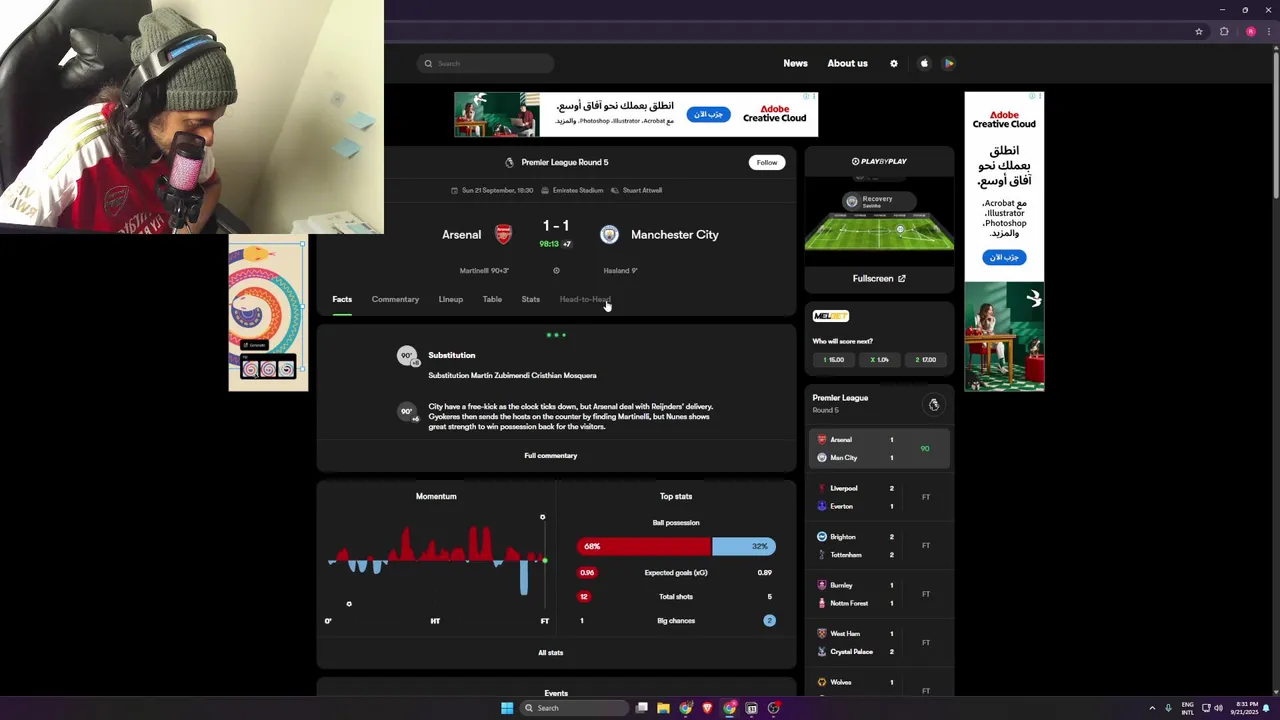The width and height of the screenshot is (1280, 720).
Task: Show hidden system tray icons
Action: [1152, 708]
